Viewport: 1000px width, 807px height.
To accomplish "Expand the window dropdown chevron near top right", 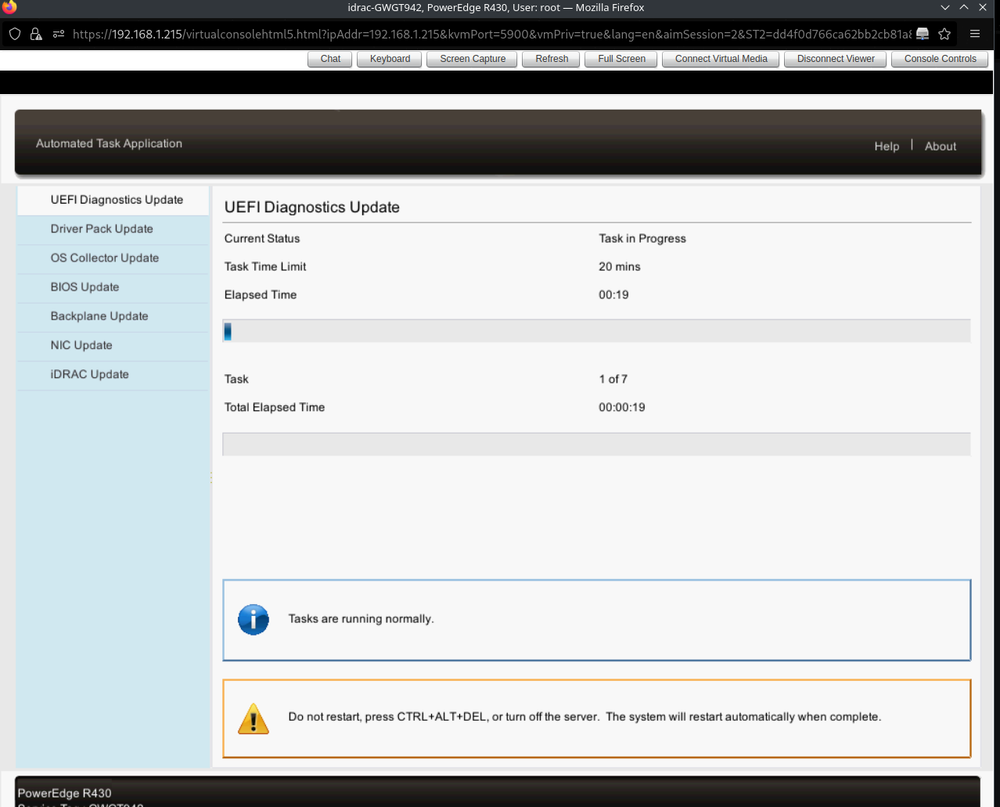I will (944, 7).
